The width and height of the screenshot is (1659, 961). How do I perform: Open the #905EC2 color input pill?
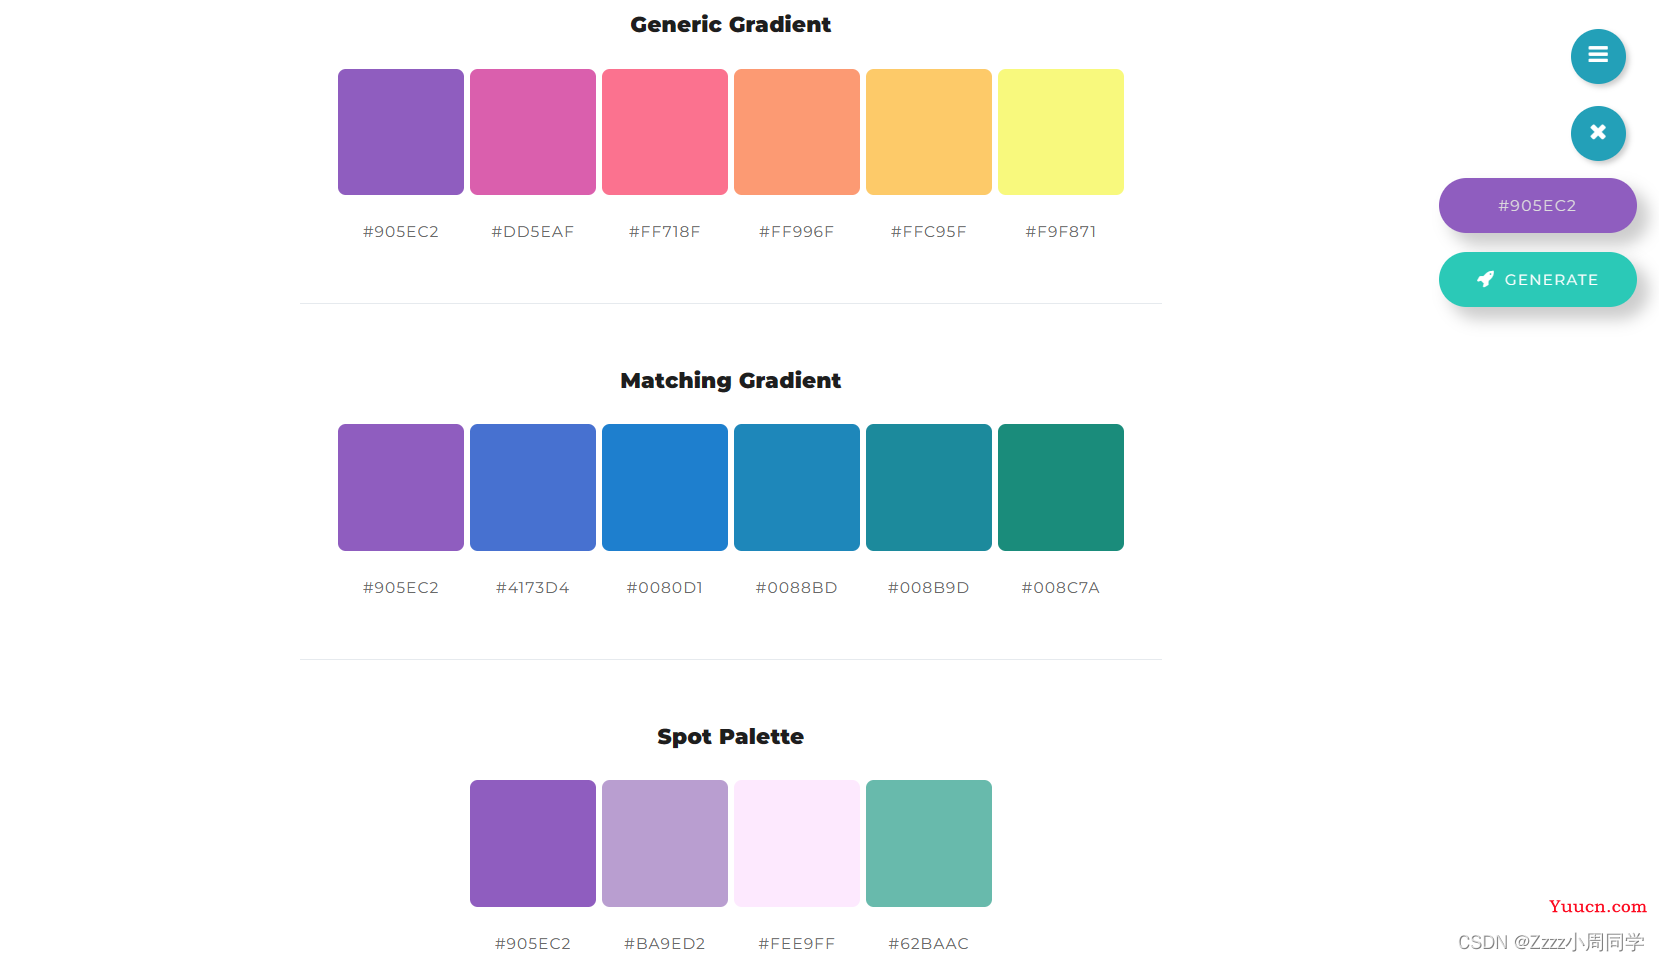tap(1537, 205)
